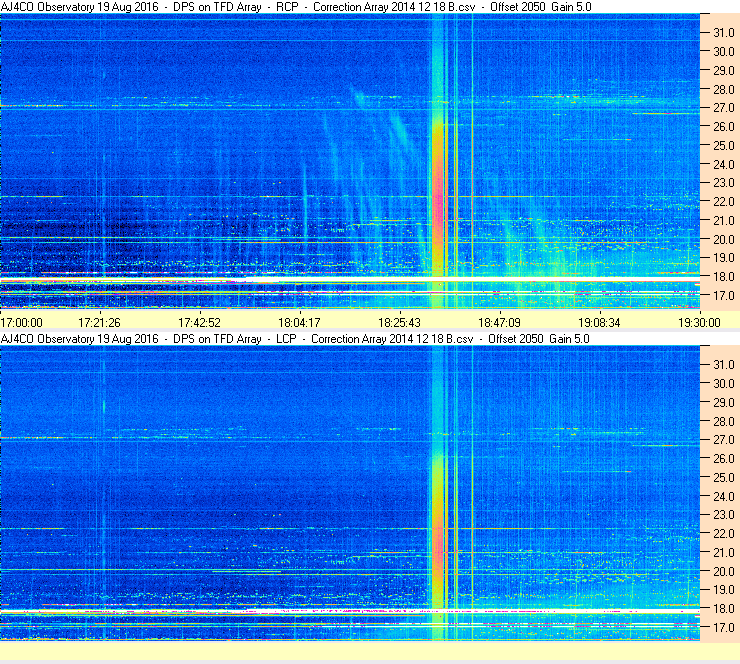Click the 25.0 frequency label in RCP plot

(x=724, y=146)
